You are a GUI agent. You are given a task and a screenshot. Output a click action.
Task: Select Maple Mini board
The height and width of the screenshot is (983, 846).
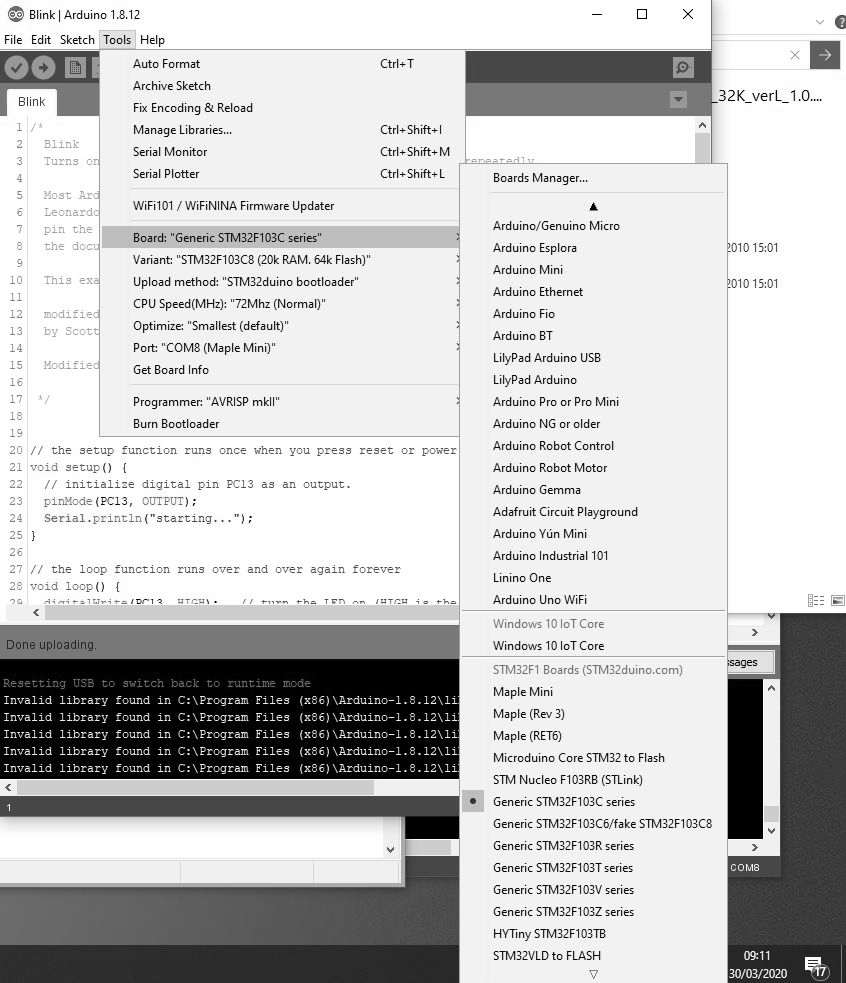593,691
